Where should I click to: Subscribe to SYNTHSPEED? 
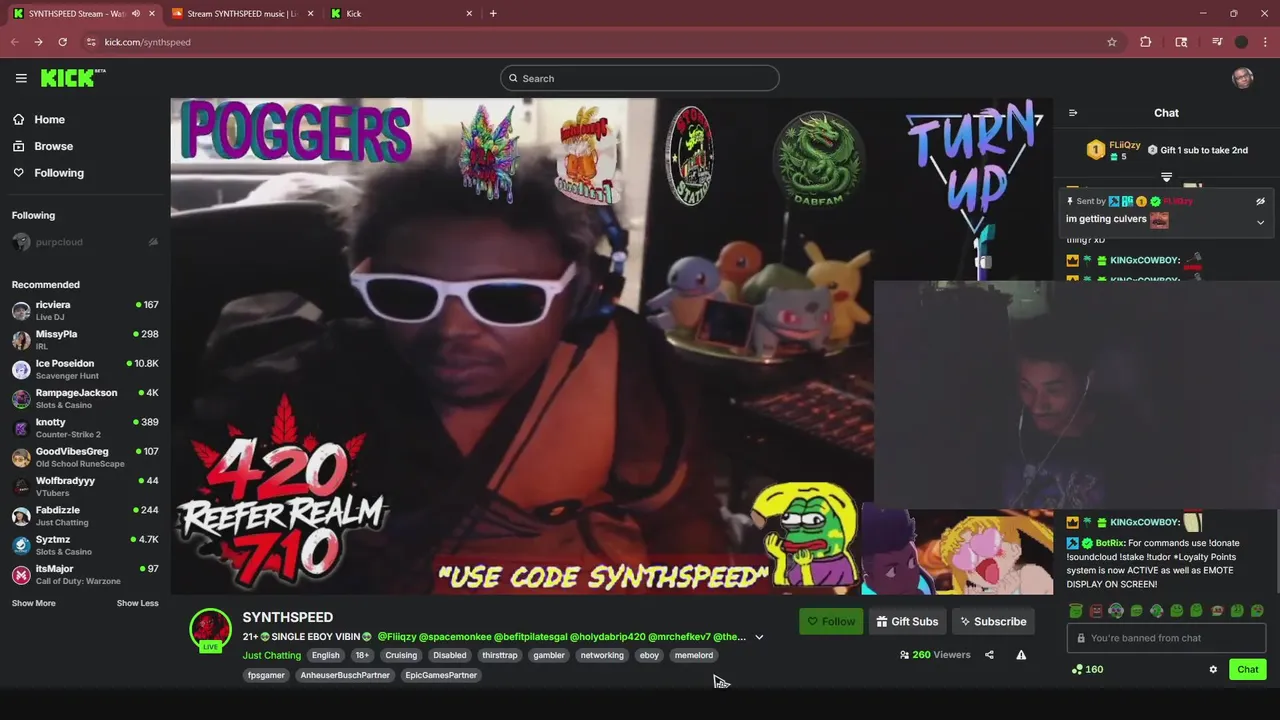pyautogui.click(x=993, y=621)
